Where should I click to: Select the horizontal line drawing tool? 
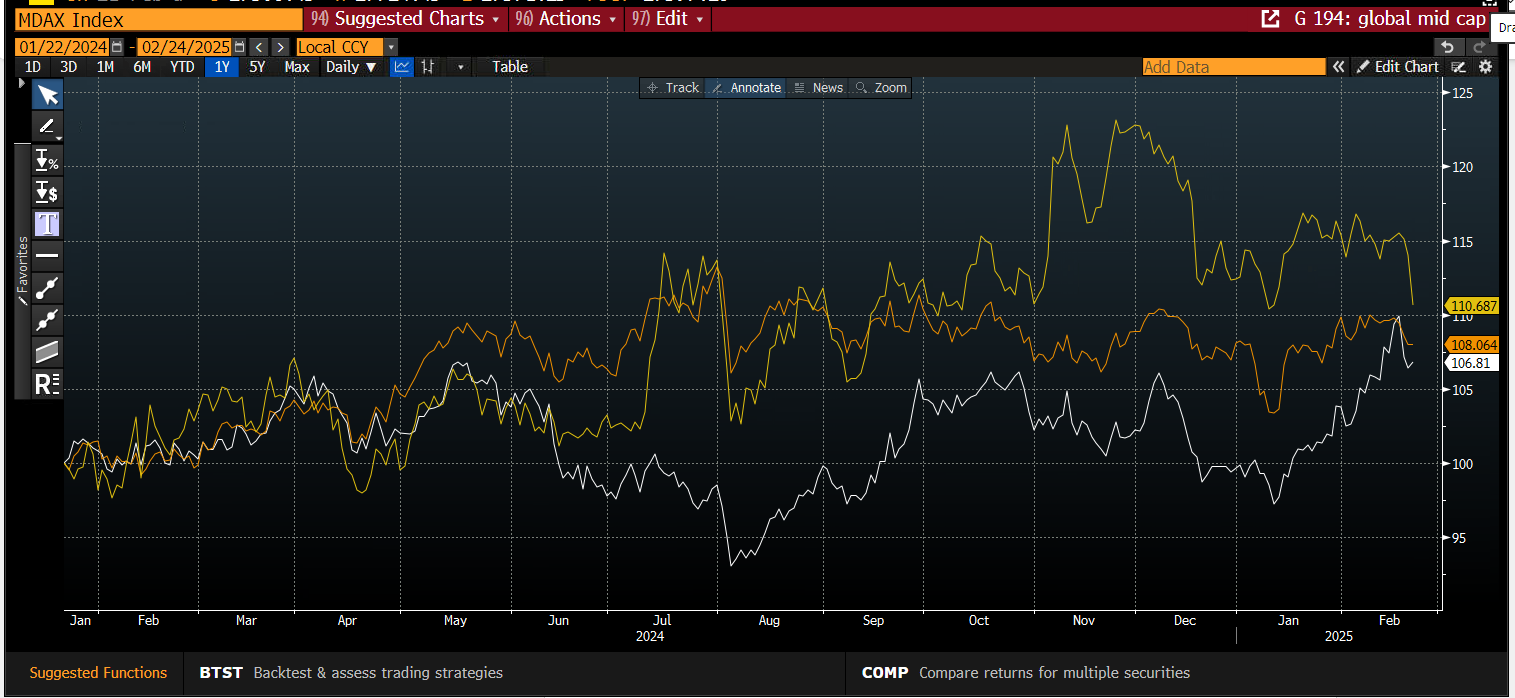(47, 255)
